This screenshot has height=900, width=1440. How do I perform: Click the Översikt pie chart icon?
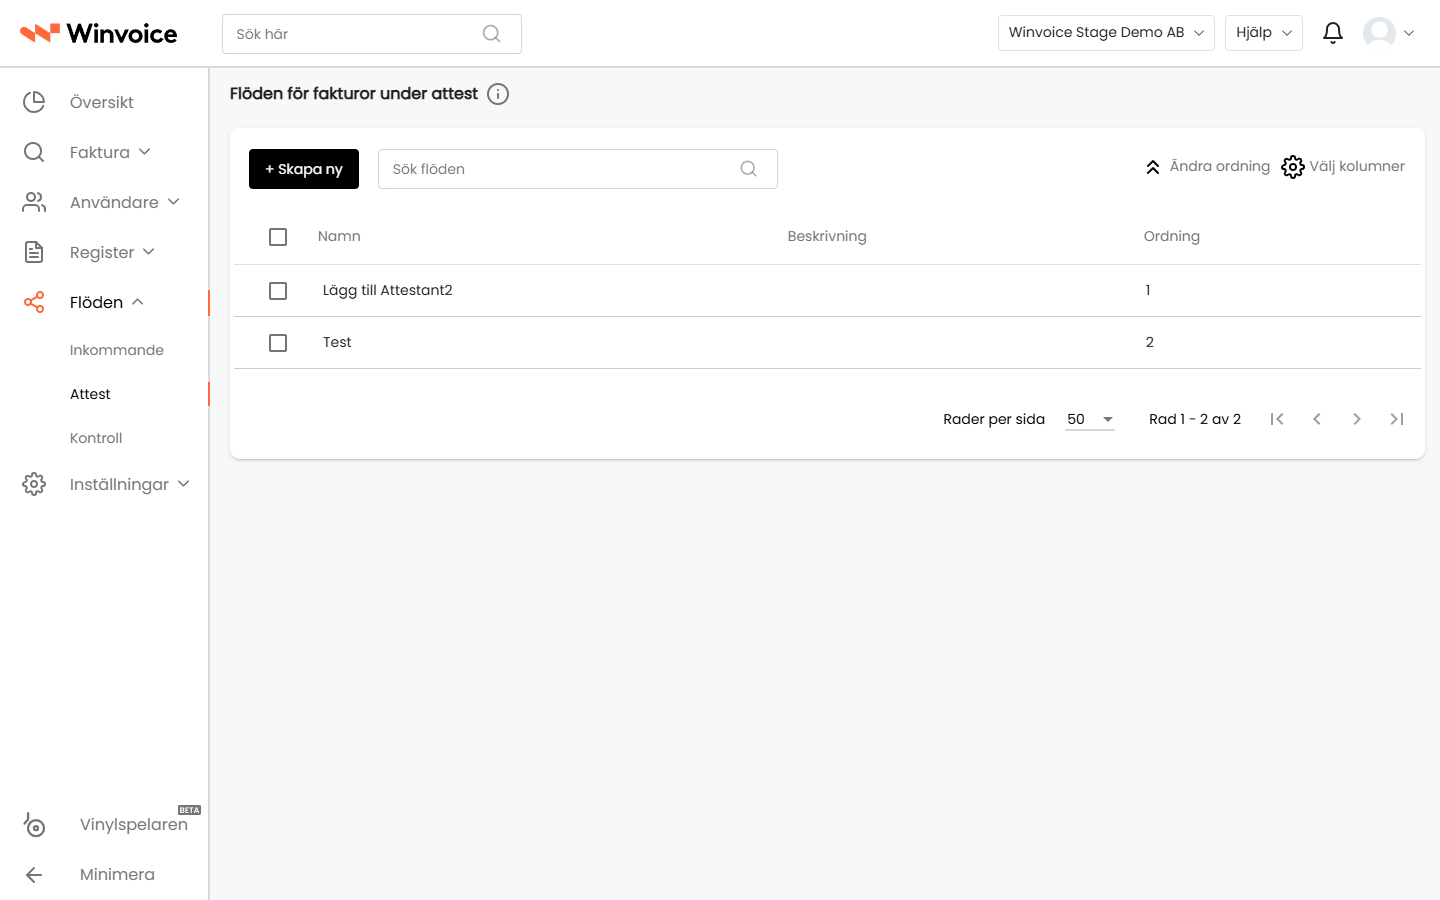coord(34,102)
